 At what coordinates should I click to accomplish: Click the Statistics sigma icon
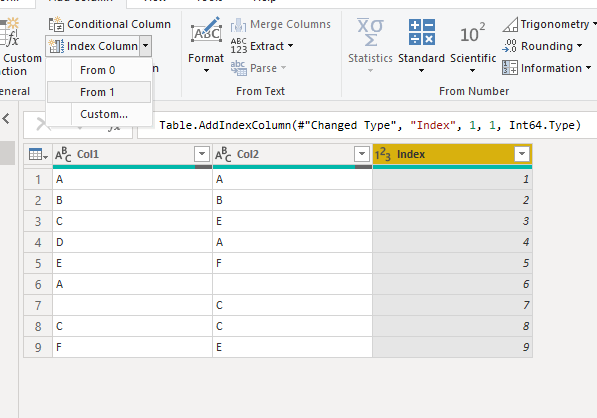pos(370,32)
